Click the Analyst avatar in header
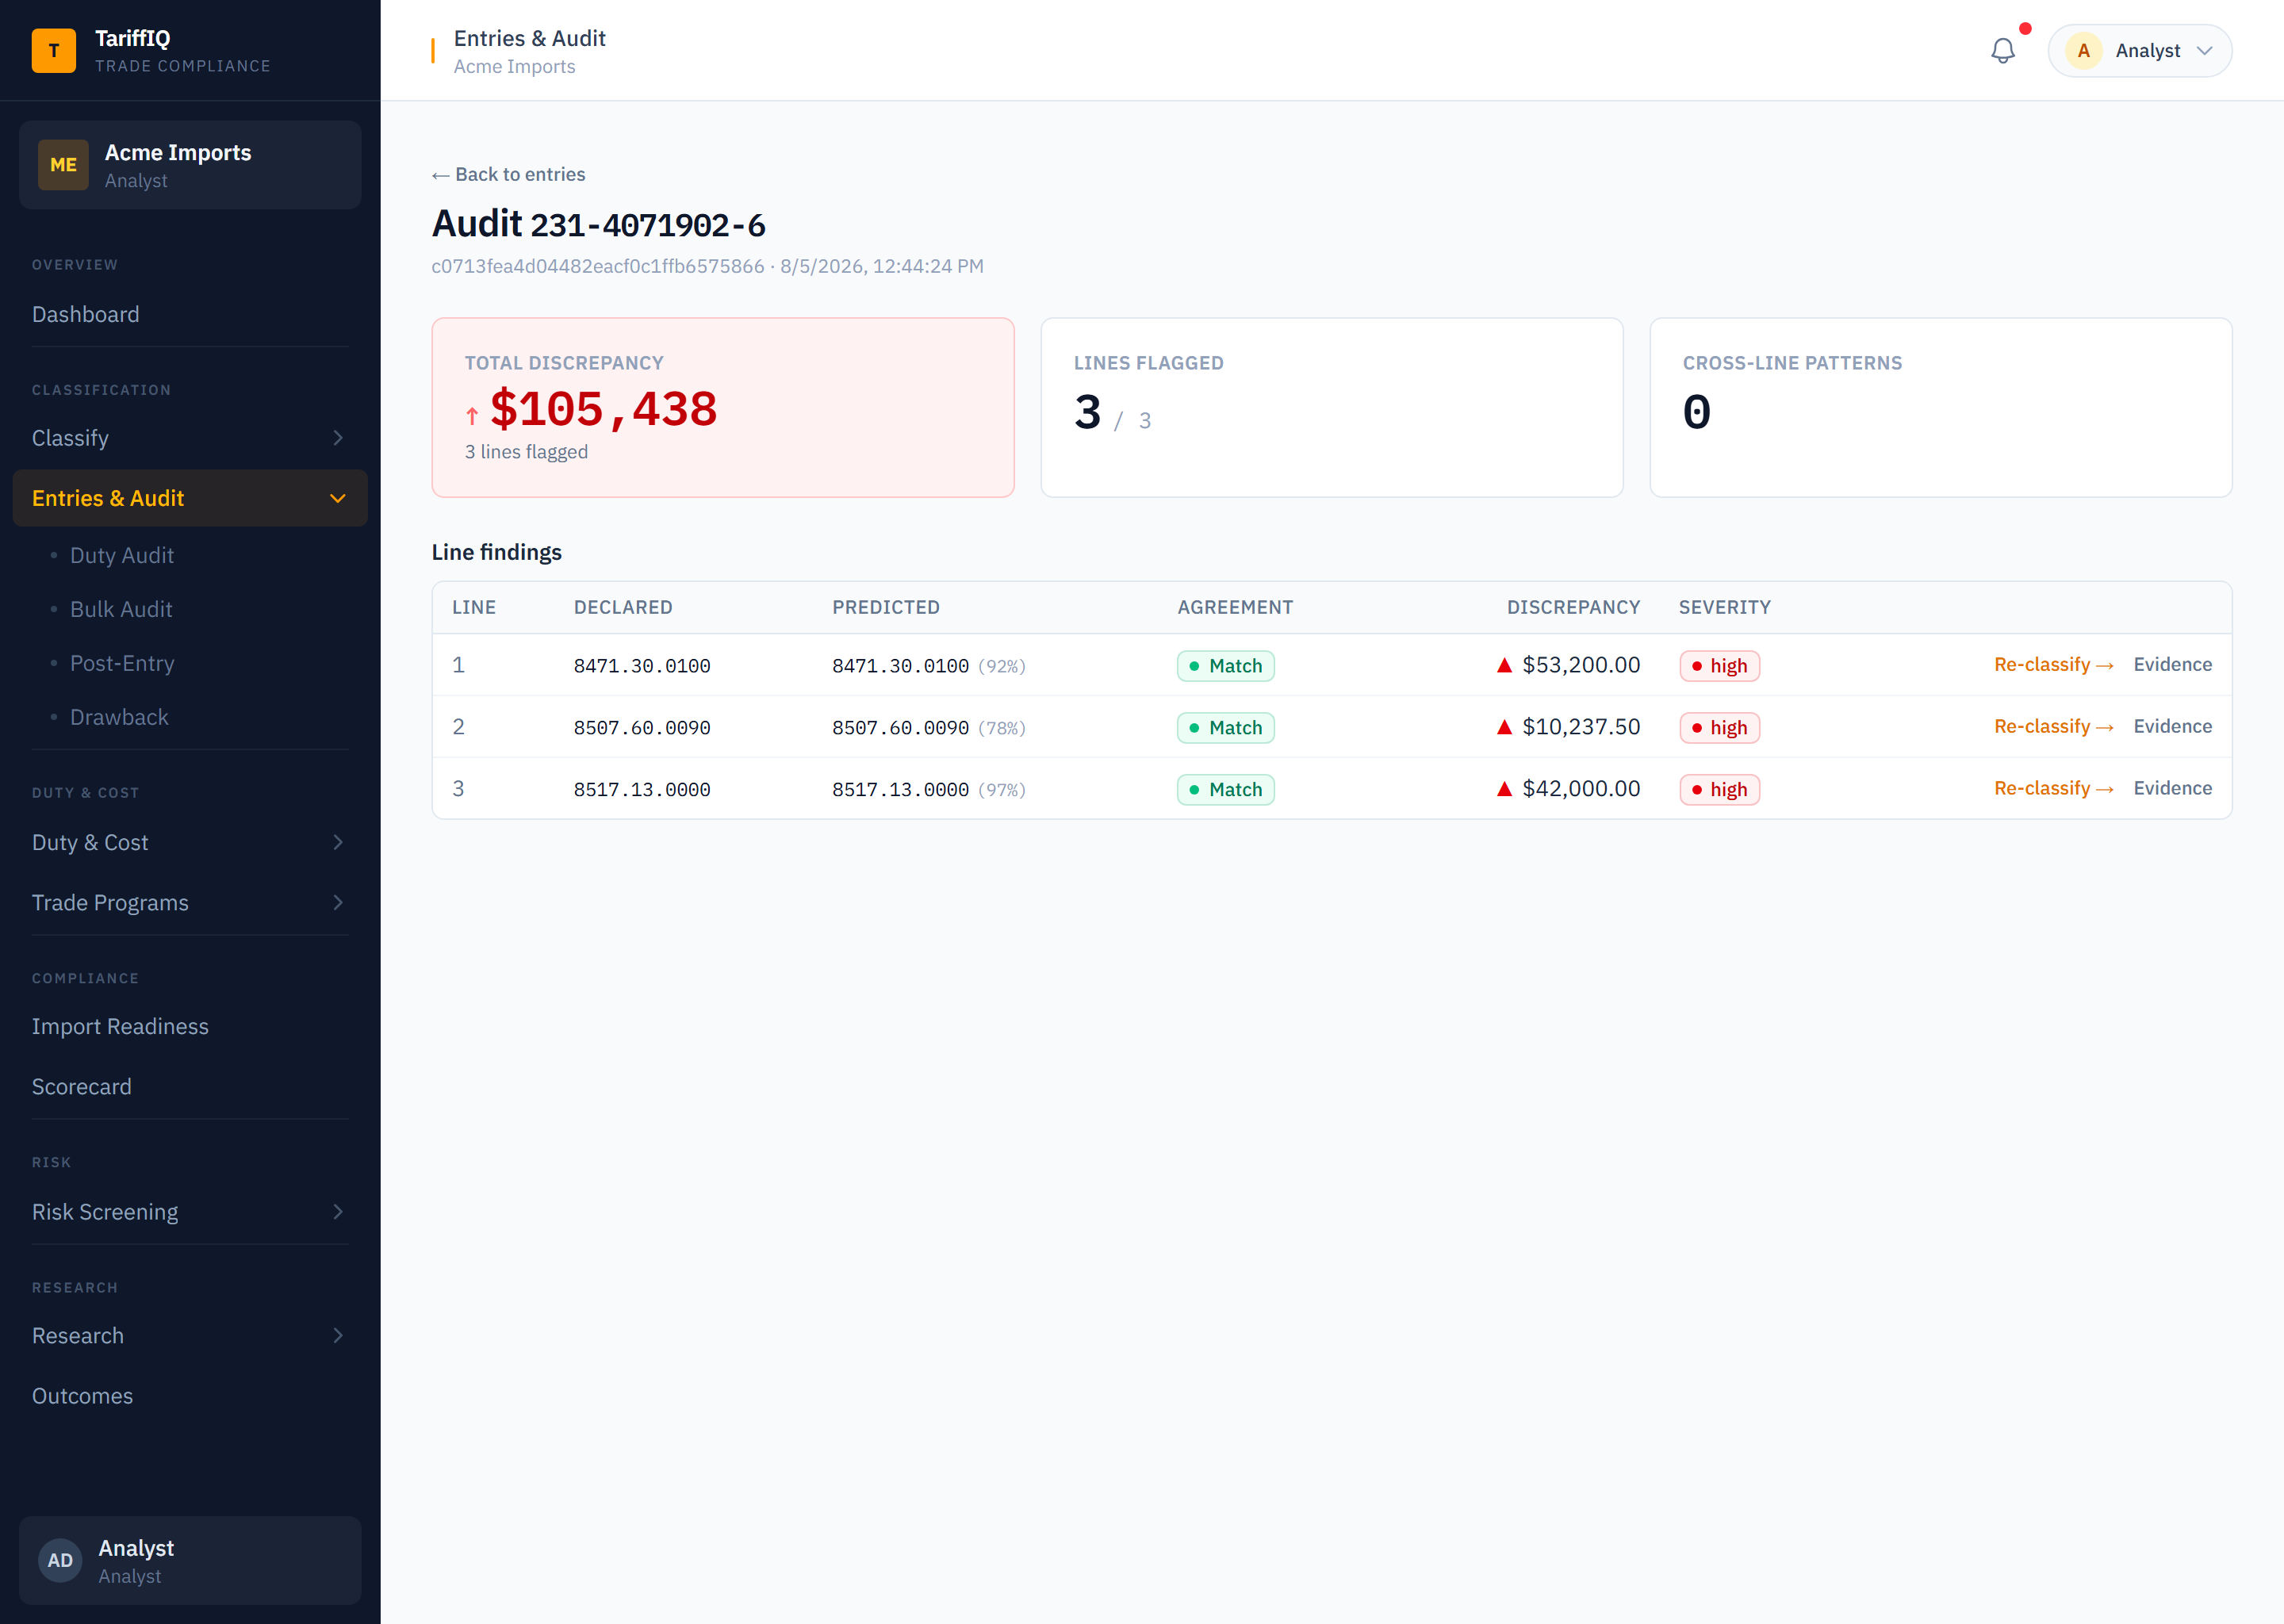Image resolution: width=2284 pixels, height=1624 pixels. (2084, 51)
